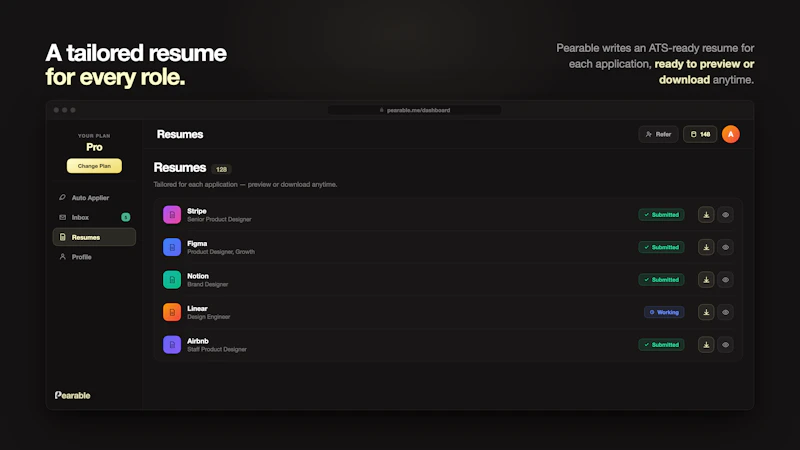
Task: Open the orange user avatar A
Action: 731,134
